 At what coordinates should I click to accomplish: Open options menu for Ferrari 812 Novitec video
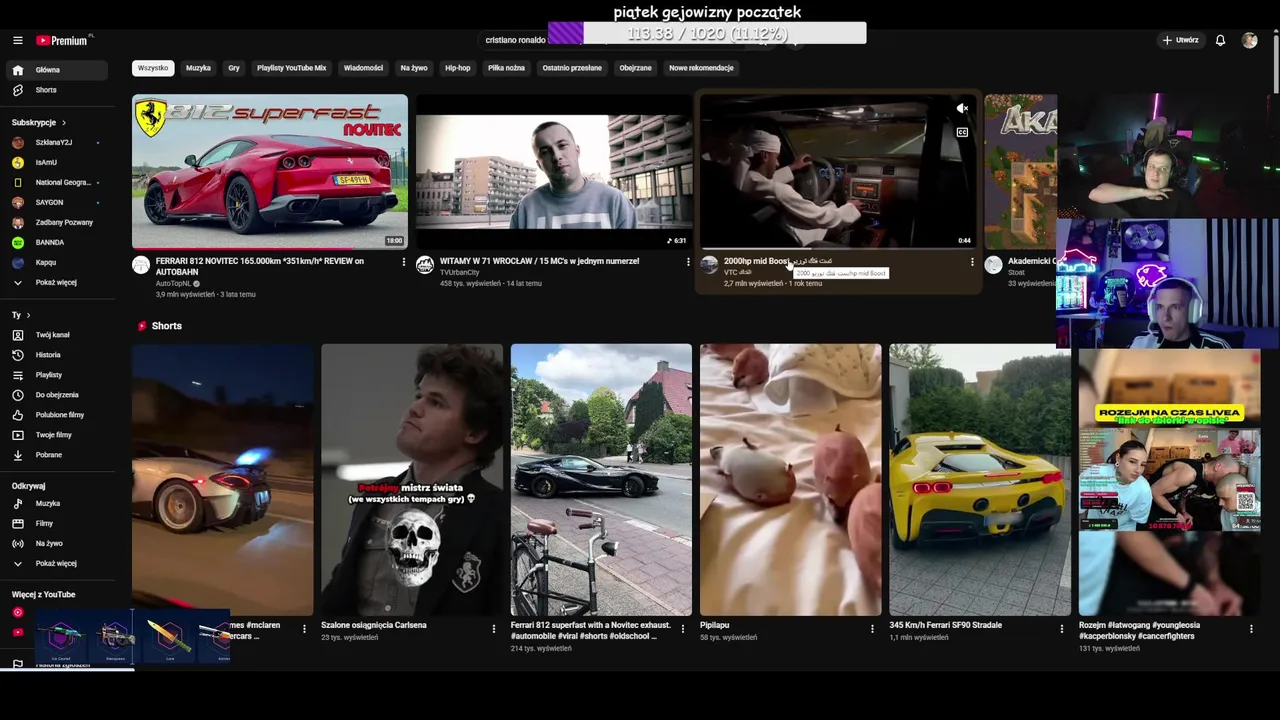[x=404, y=262]
